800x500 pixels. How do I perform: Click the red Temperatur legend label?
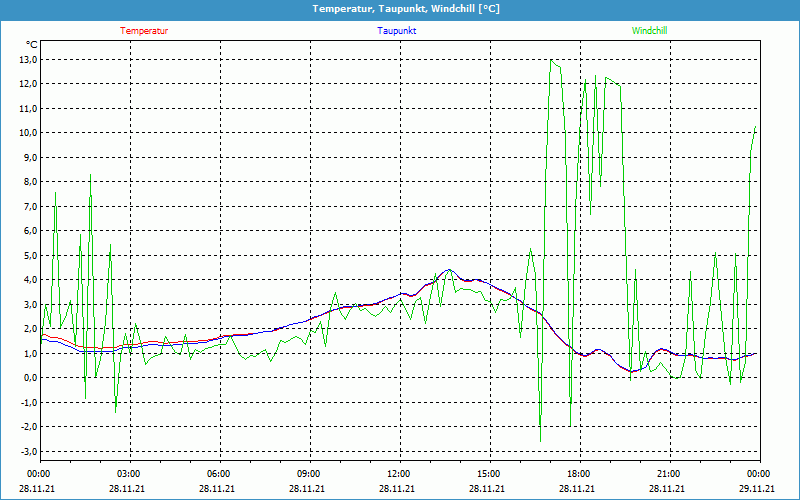coord(144,31)
